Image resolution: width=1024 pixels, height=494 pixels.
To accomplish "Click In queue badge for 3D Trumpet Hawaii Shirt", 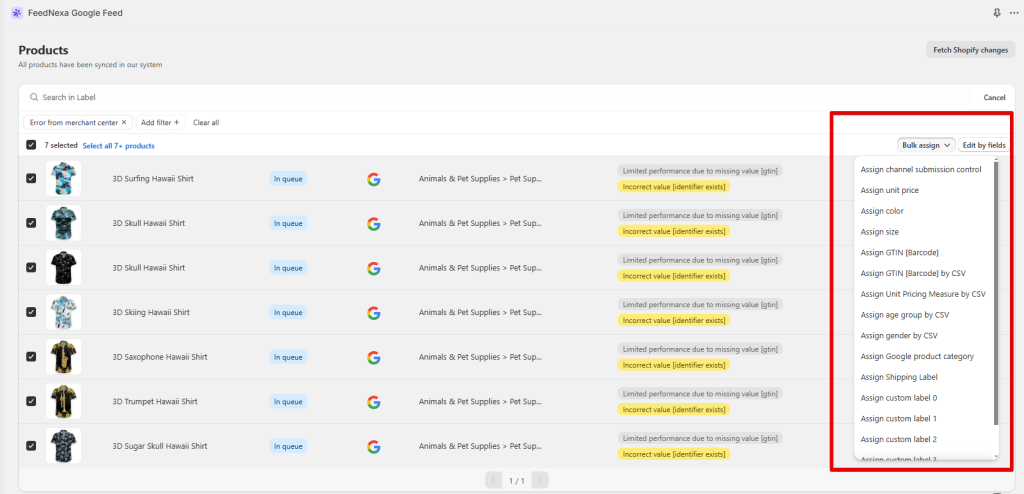I will point(288,401).
